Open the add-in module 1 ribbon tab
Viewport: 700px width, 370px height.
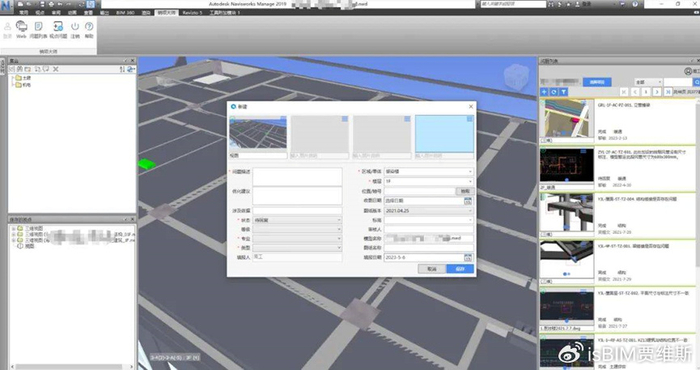pos(225,12)
